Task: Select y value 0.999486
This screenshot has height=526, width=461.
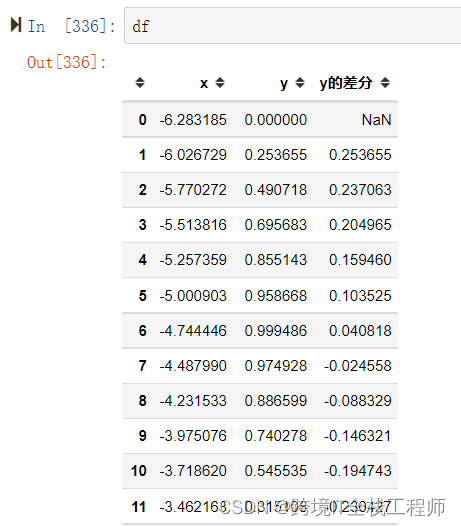Action: tap(275, 331)
